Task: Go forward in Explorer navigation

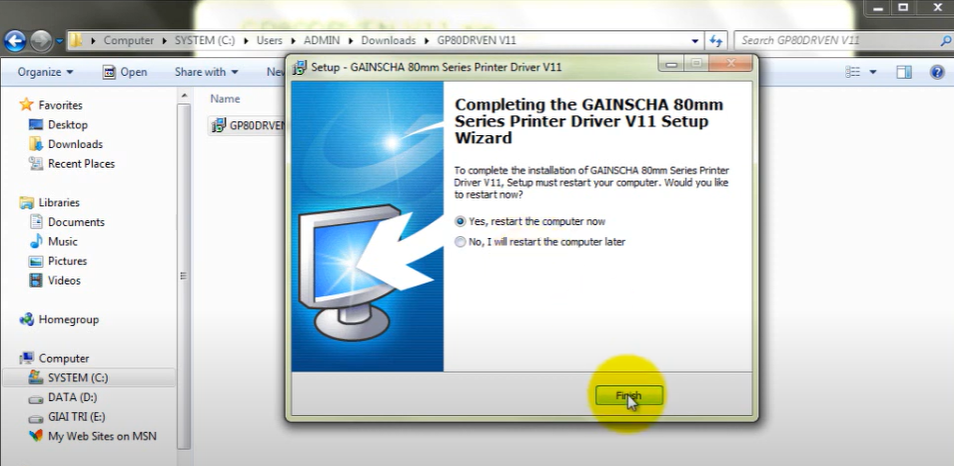Action: pyautogui.click(x=41, y=41)
